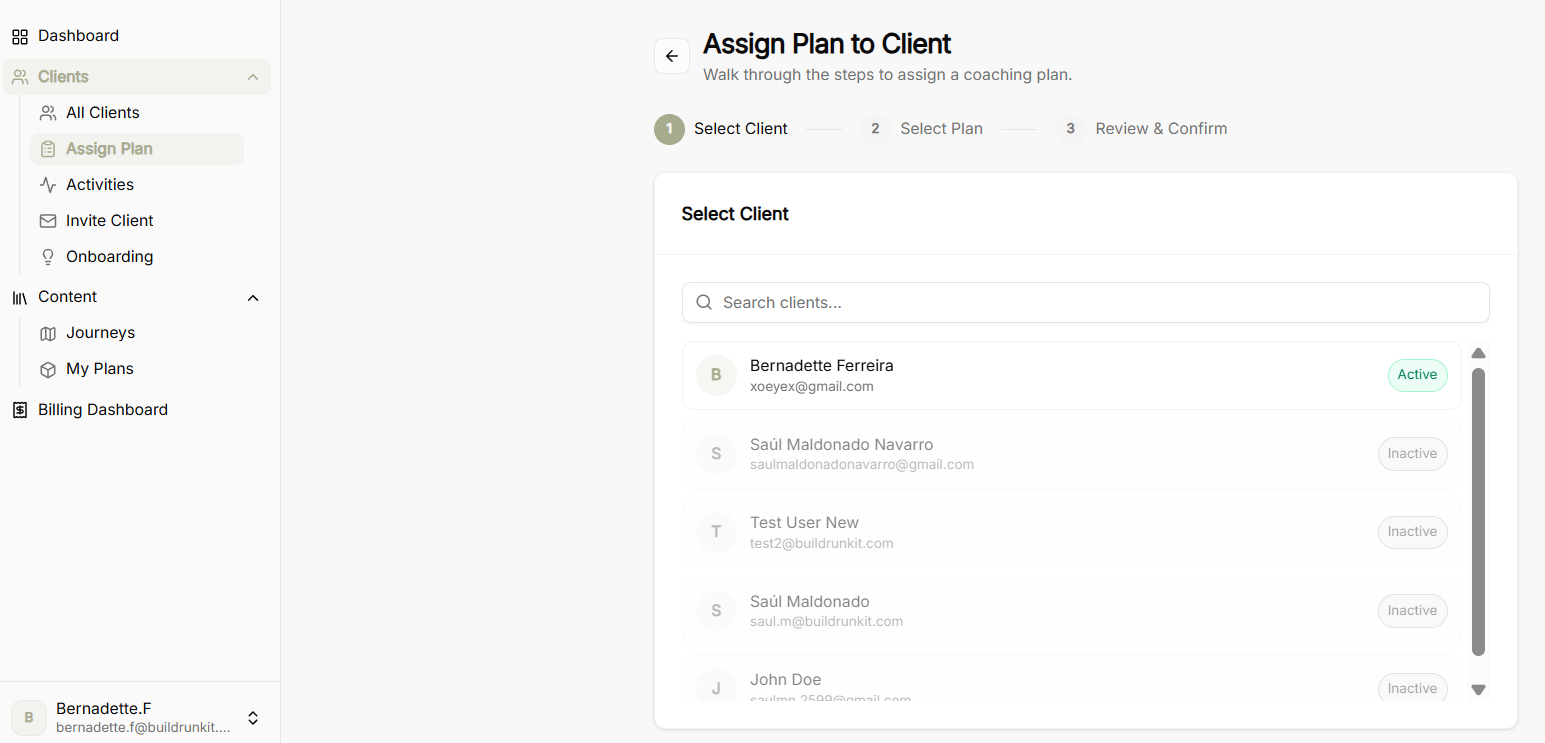
Task: Click the Bernadette.F account avatar
Action: tap(29, 717)
